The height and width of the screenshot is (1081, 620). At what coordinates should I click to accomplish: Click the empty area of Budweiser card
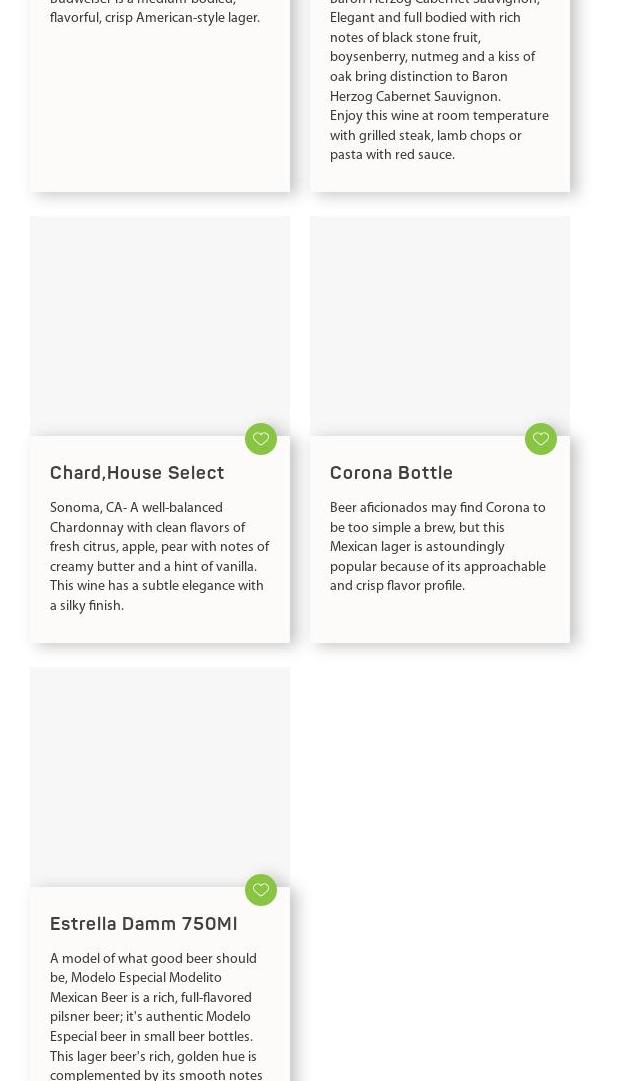tap(160, 110)
